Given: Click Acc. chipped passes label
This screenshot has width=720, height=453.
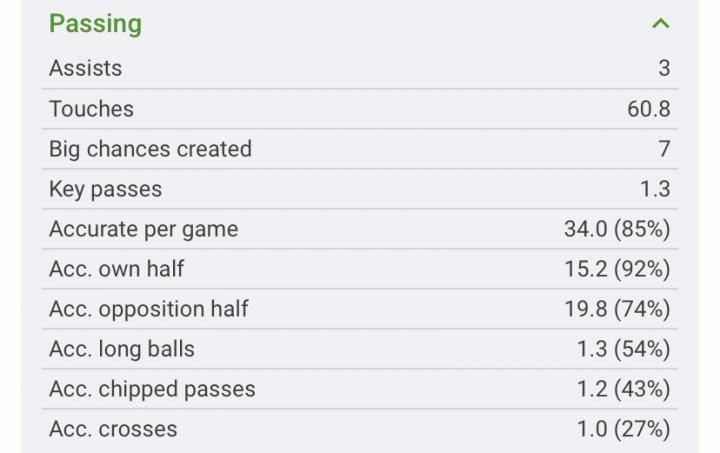Looking at the screenshot, I should click(152, 389).
